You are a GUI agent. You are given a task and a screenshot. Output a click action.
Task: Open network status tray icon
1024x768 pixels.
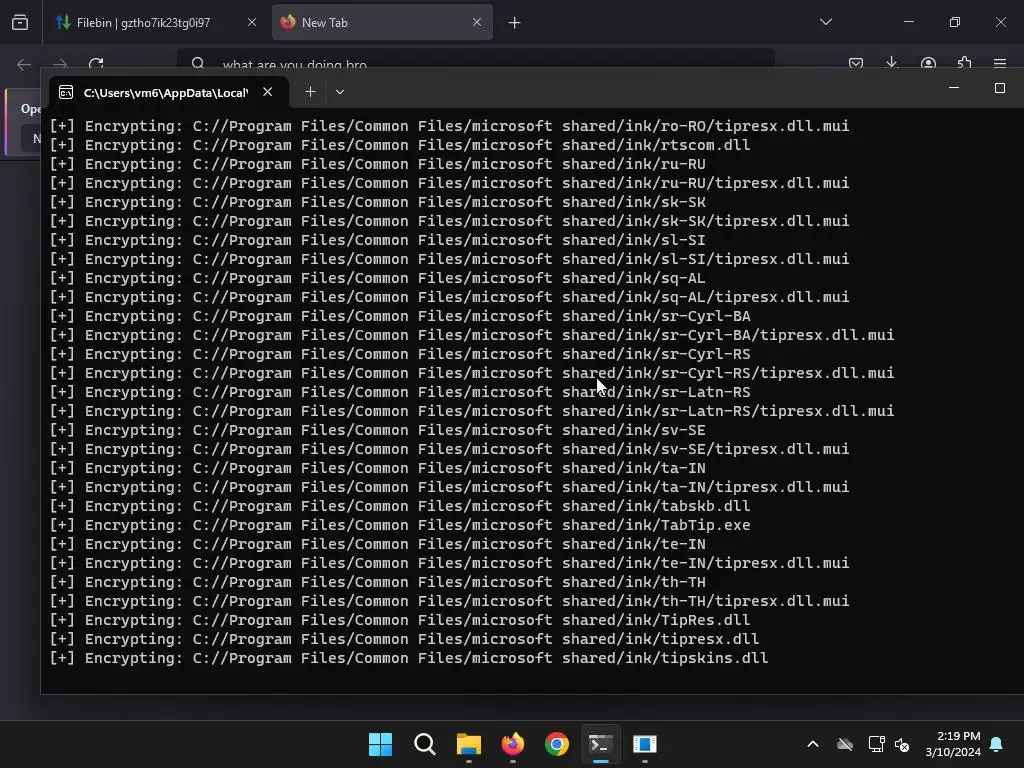click(x=876, y=744)
